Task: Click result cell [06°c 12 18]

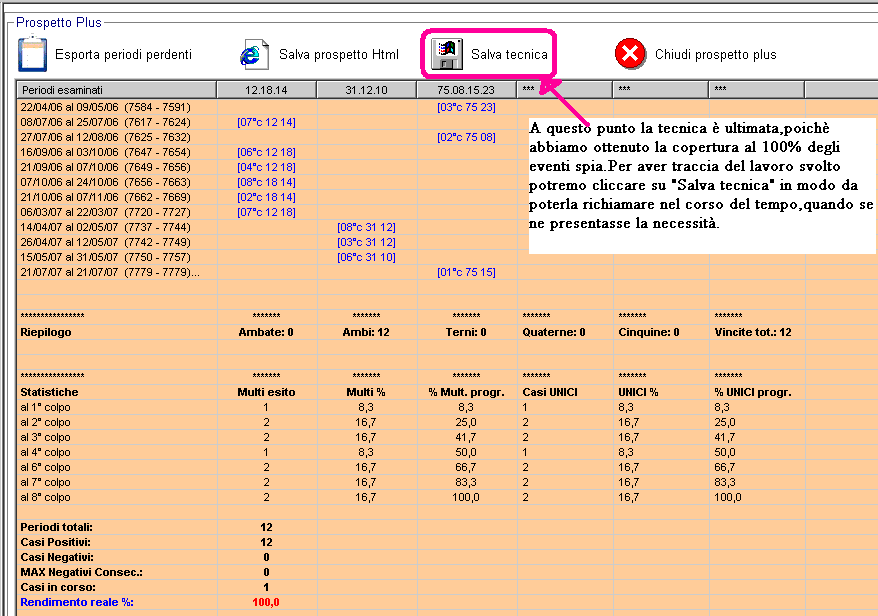Action: pyautogui.click(x=267, y=152)
